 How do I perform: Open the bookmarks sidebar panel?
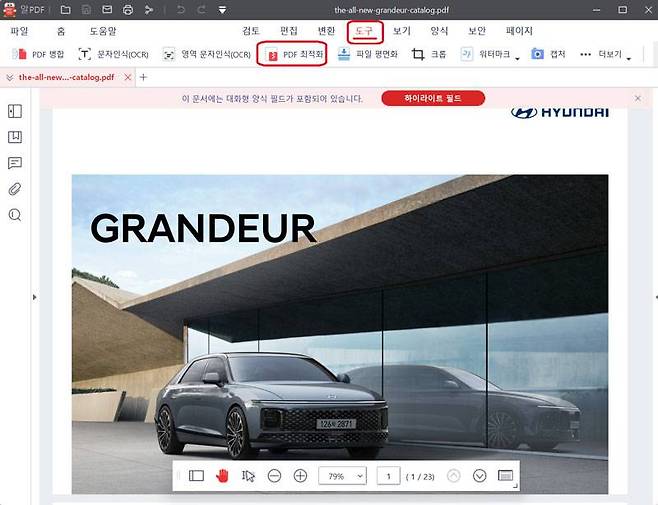tap(15, 137)
